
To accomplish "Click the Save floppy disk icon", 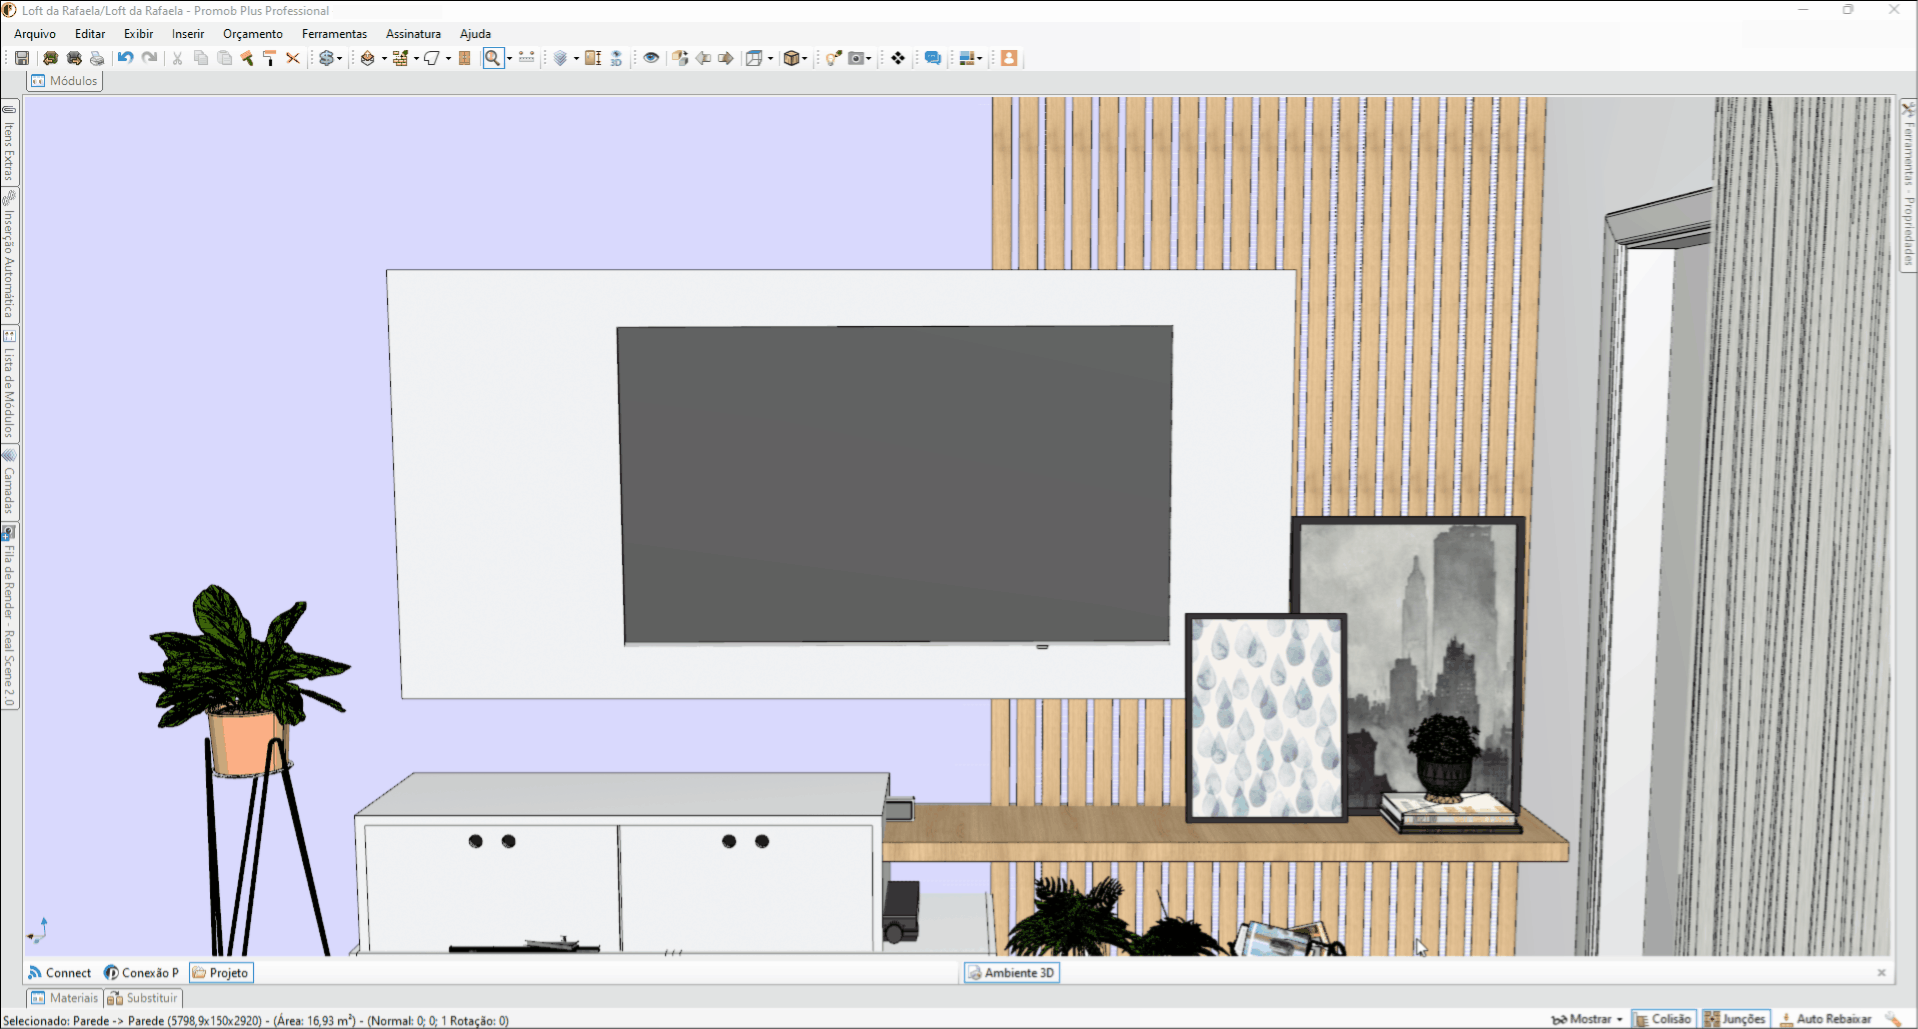I will coord(22,58).
